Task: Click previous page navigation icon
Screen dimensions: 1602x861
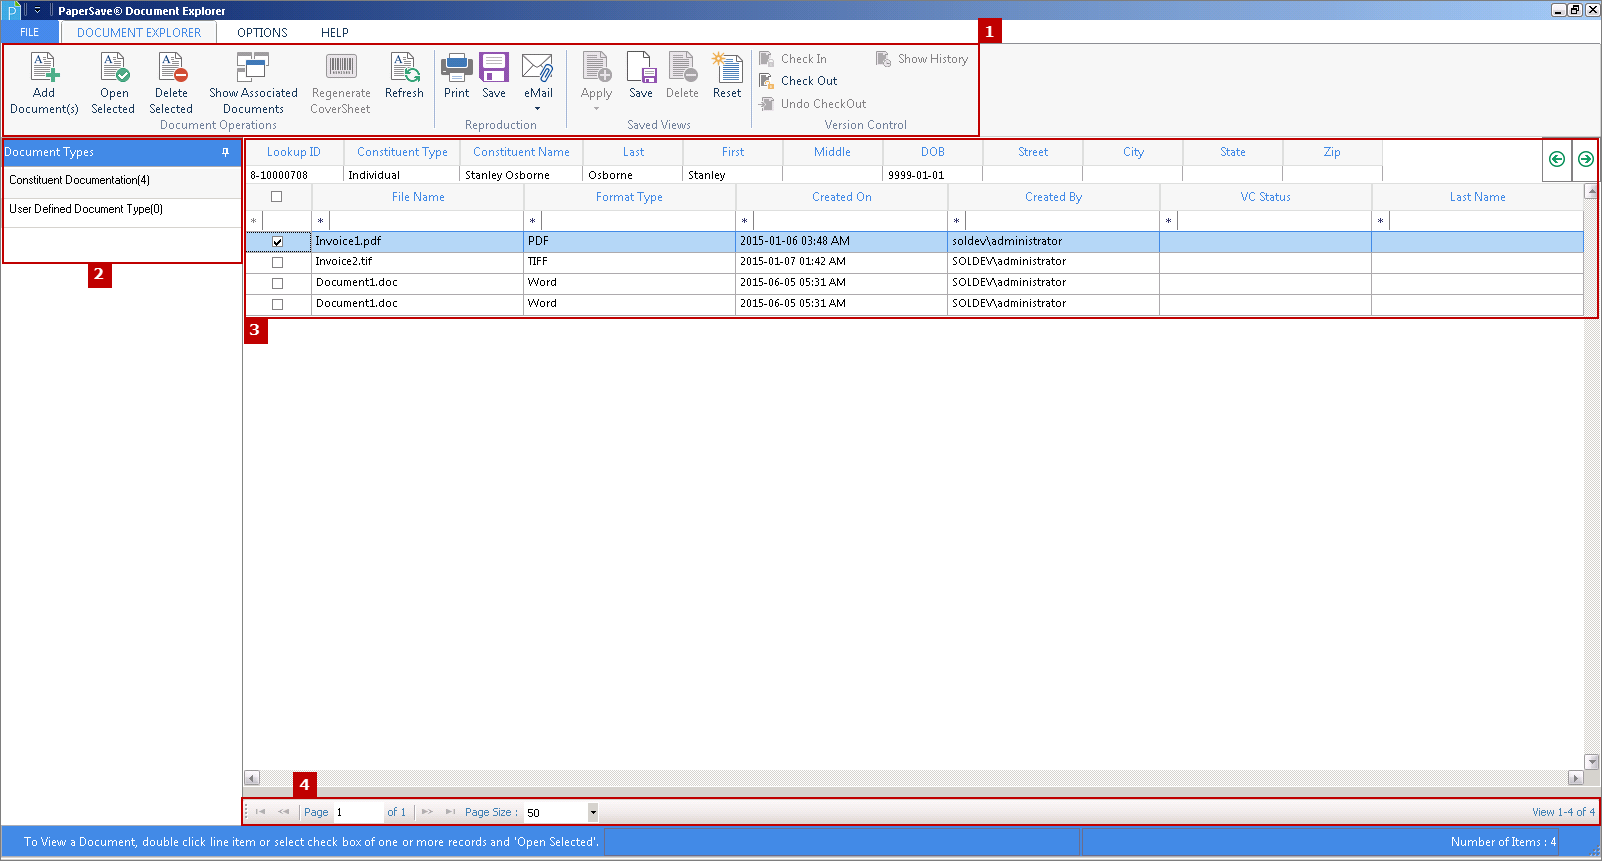Action: [284, 812]
